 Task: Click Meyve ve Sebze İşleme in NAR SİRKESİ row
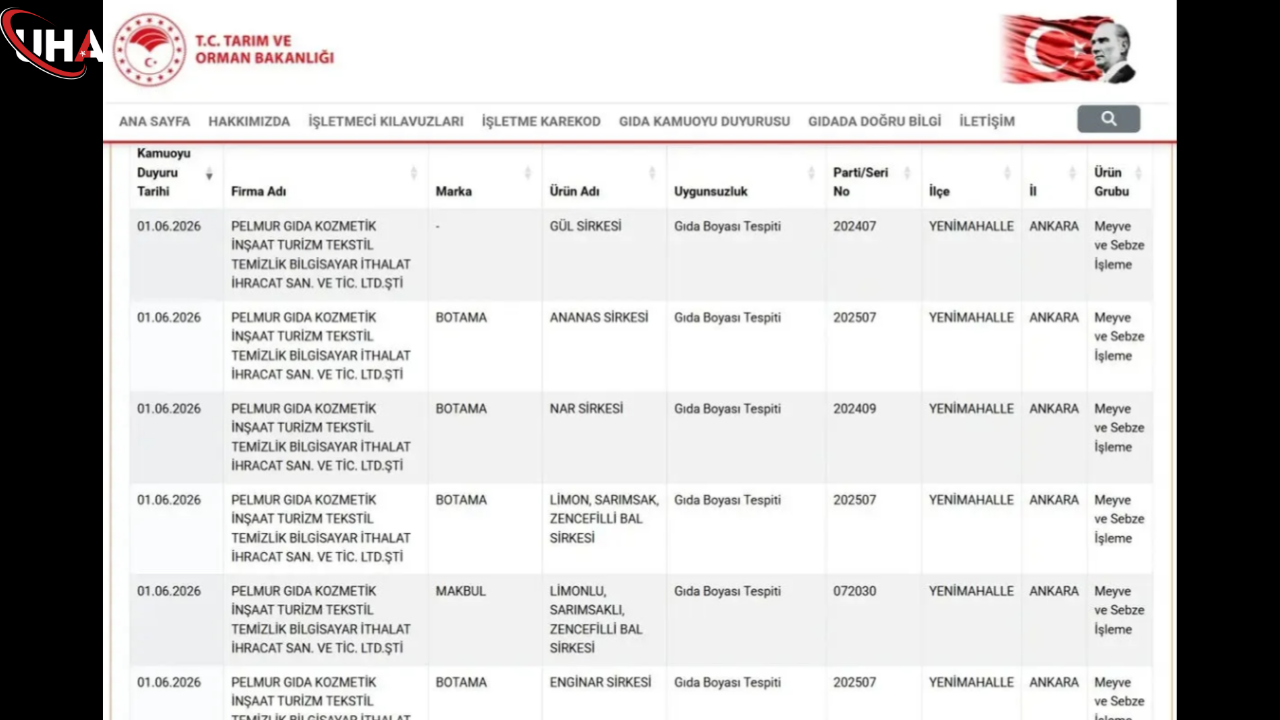pos(1119,428)
